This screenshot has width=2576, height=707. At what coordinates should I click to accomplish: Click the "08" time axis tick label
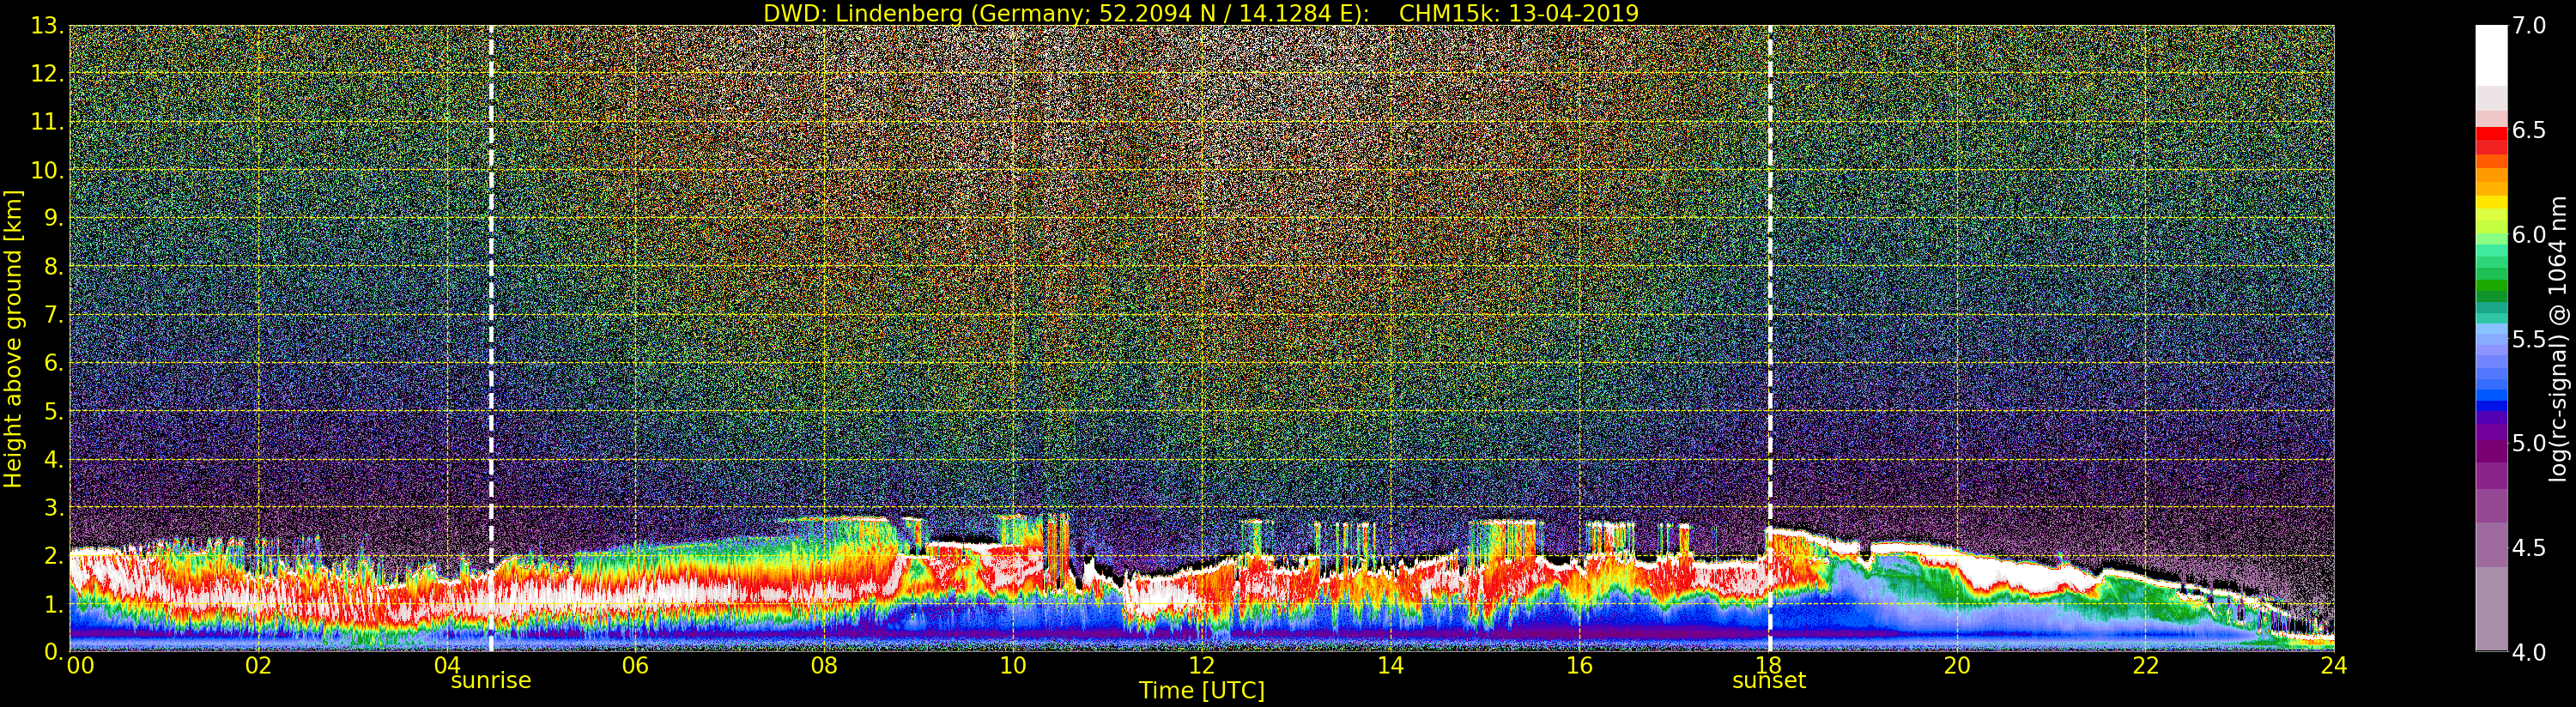pos(824,665)
